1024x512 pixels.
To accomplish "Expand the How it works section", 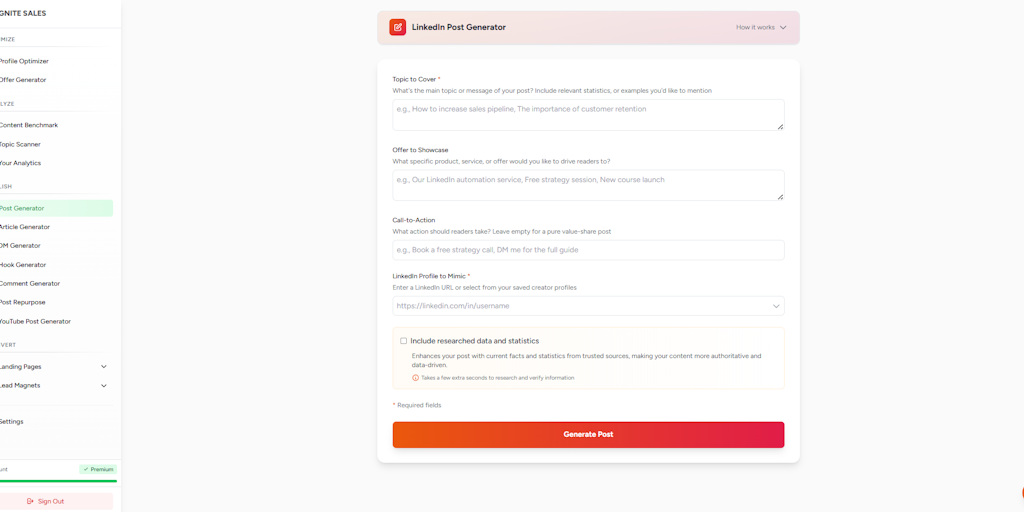I will 761,27.
